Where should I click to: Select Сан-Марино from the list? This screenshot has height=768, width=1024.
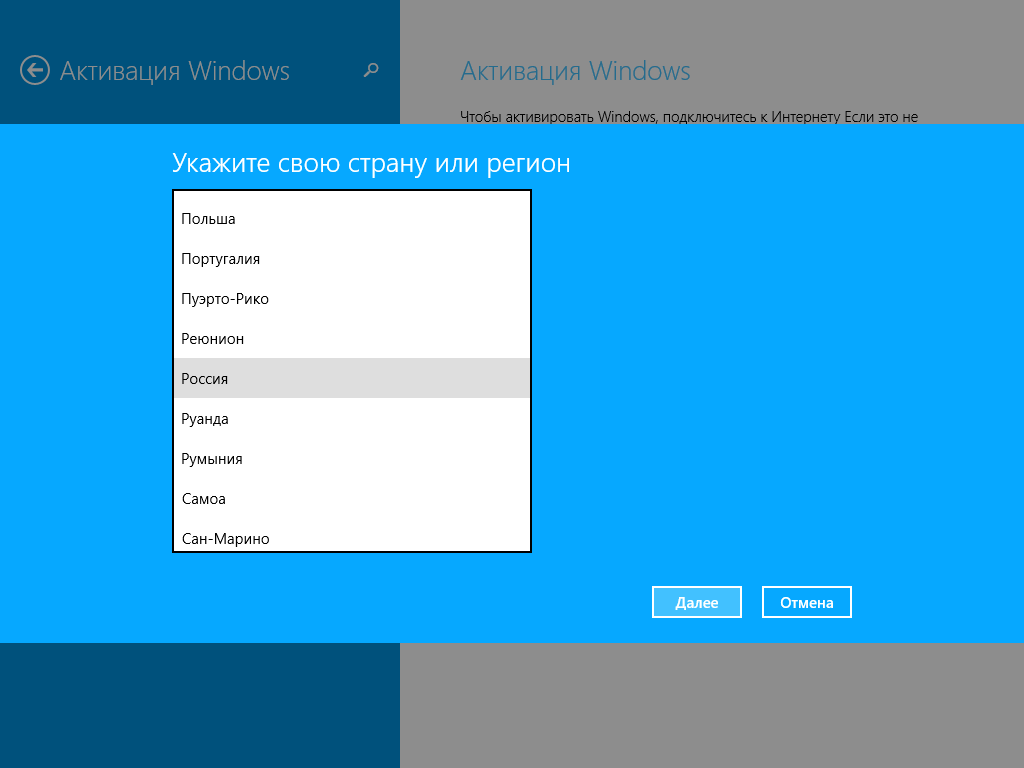352,536
